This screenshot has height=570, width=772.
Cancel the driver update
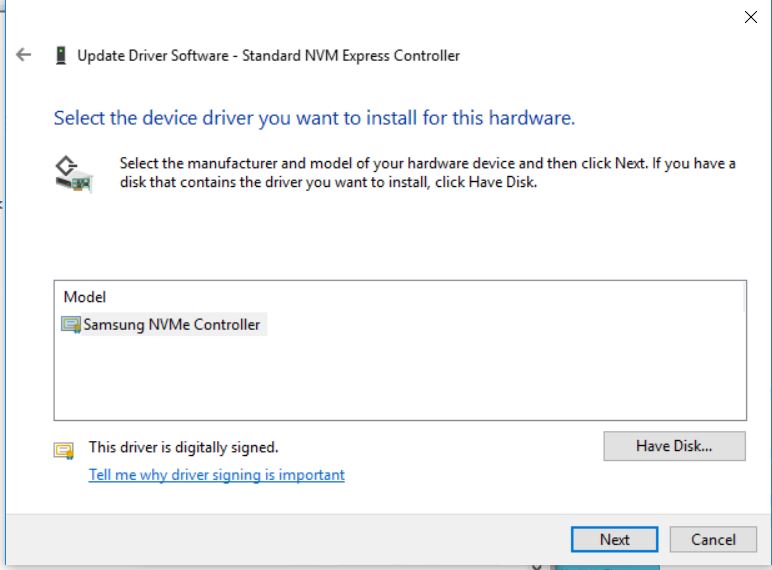pos(713,539)
